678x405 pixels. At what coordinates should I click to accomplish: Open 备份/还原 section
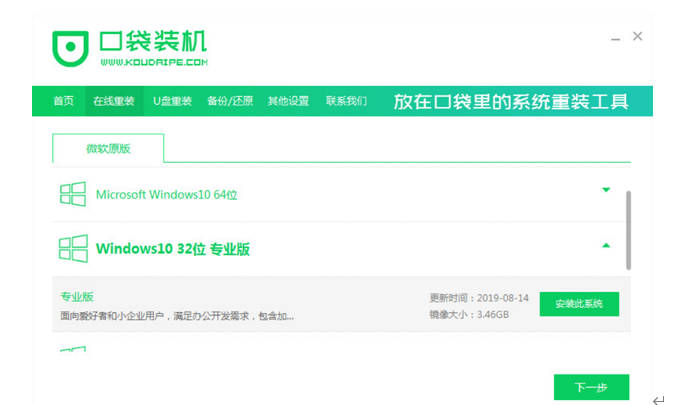pos(230,101)
